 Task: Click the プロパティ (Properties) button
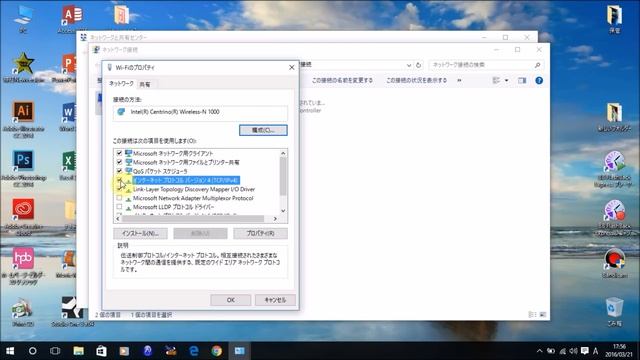260,233
